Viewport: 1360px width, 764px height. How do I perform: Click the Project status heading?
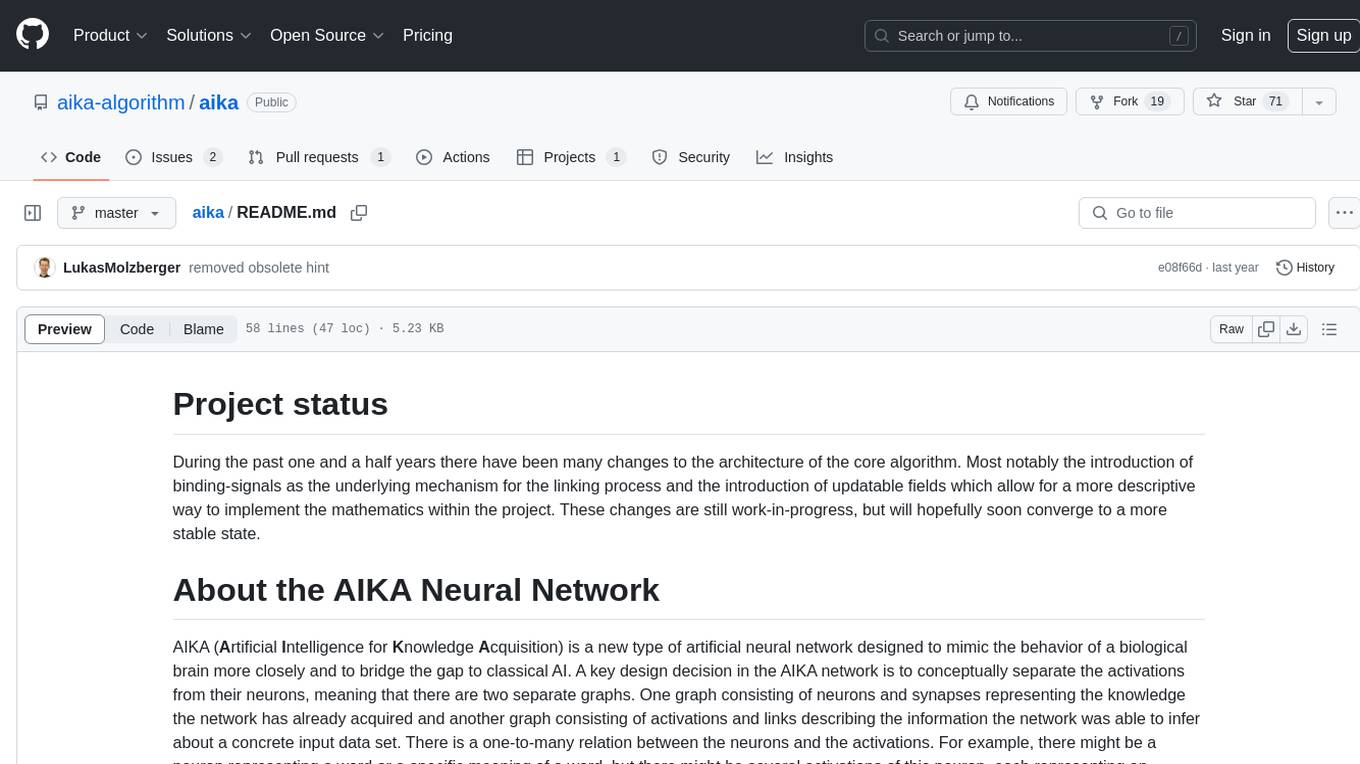coord(280,404)
